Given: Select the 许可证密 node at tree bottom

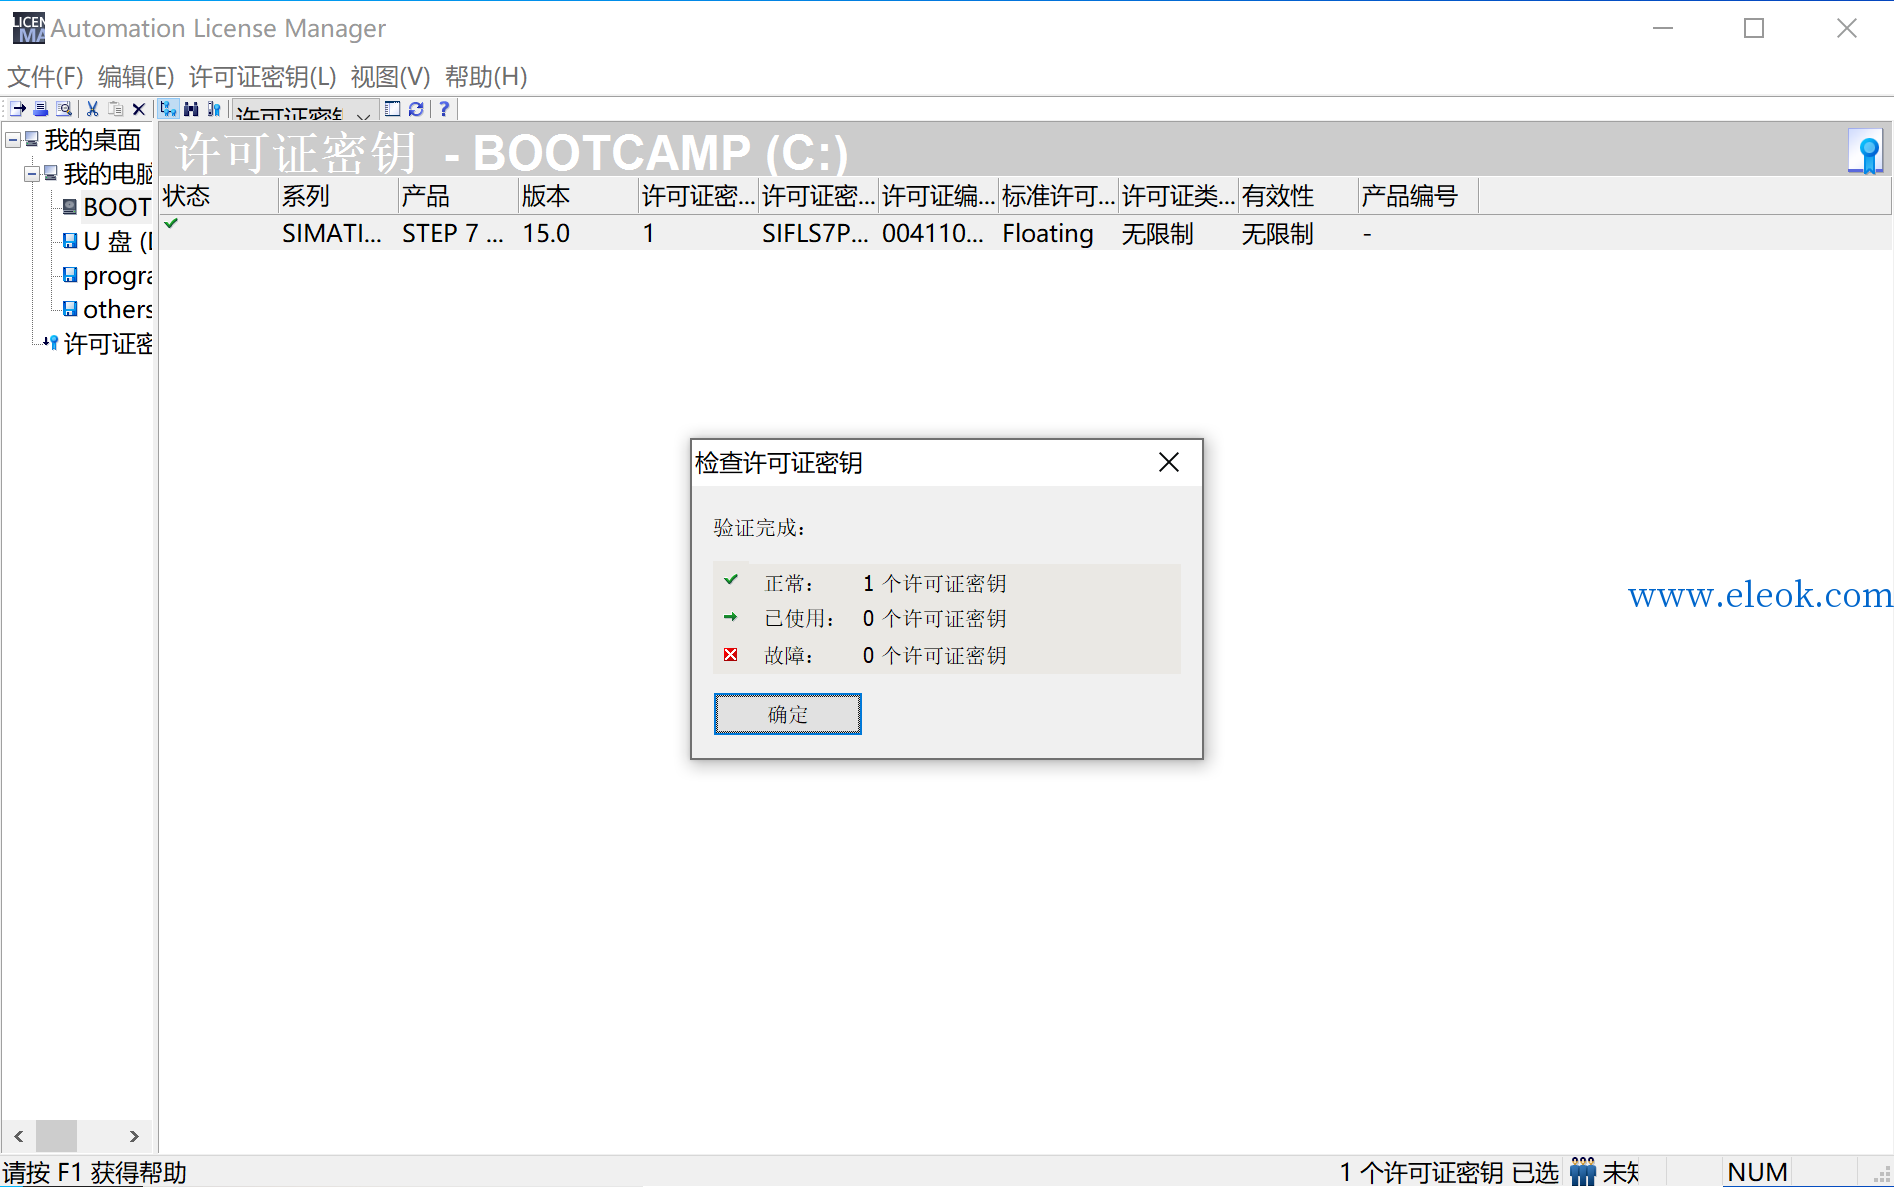Looking at the screenshot, I should point(108,344).
